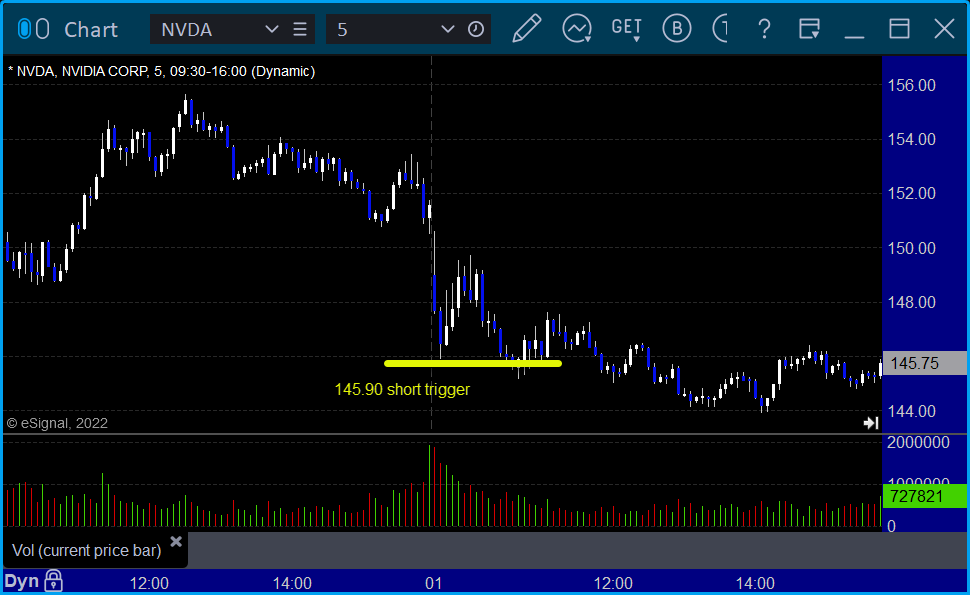
Task: Toggle the Dyn lock icon
Action: pyautogui.click(x=53, y=581)
